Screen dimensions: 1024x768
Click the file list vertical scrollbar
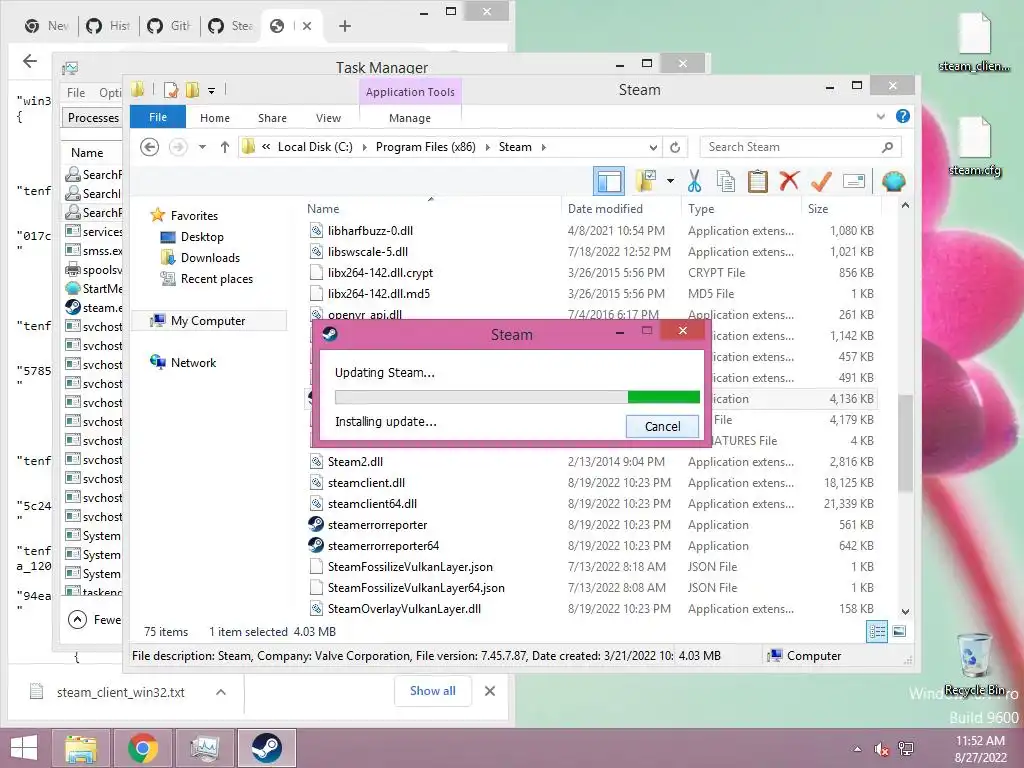(905, 443)
